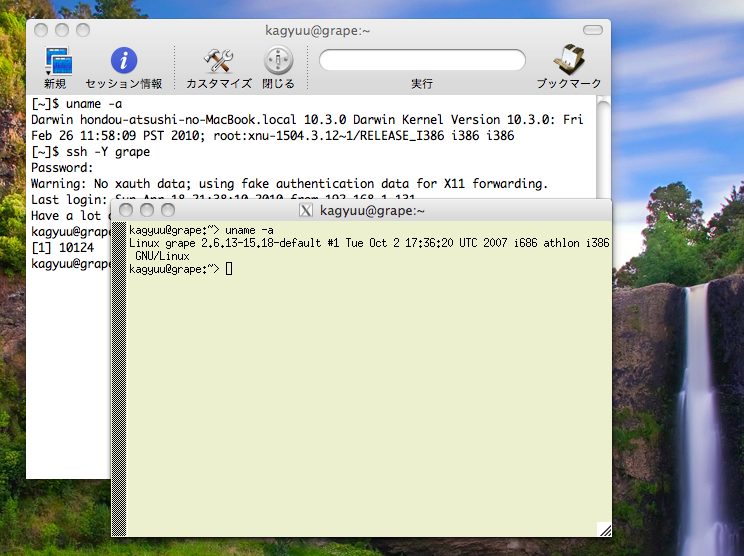Screen dimensions: 744x556
Task: Click the X11 icon in xterm title bar
Action: (306, 211)
